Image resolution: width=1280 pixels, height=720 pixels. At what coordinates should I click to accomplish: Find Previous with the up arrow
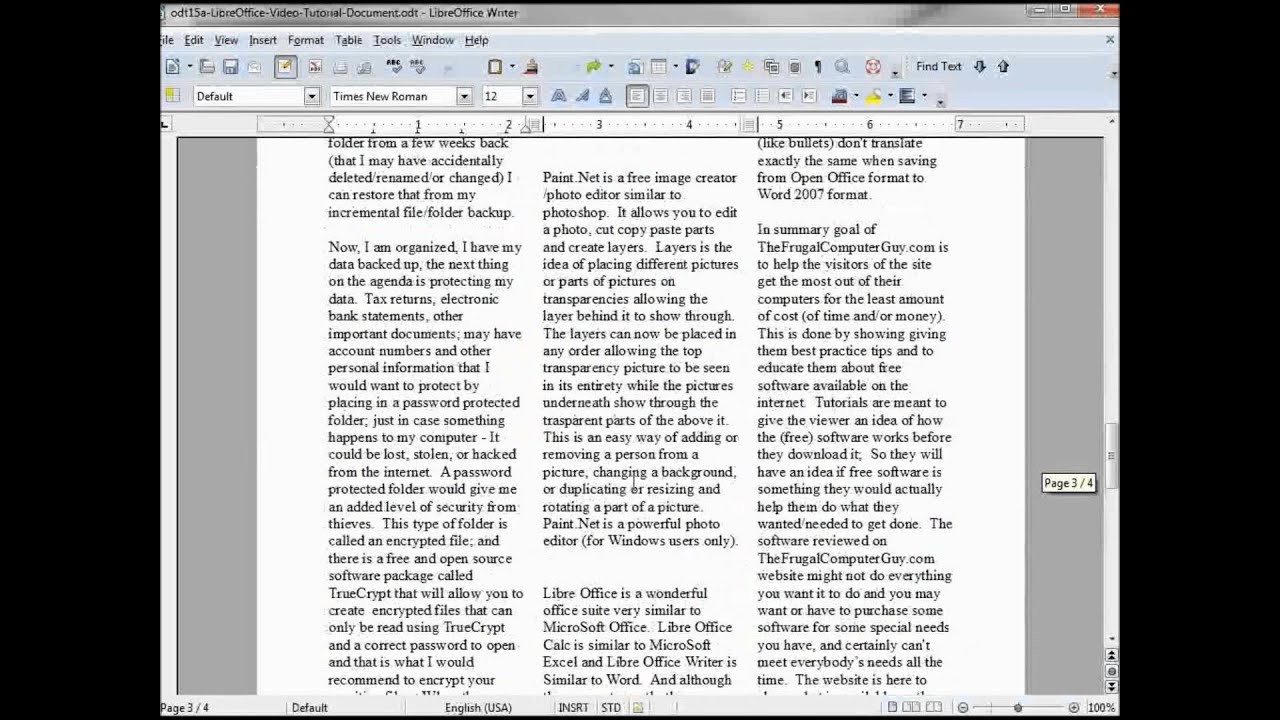point(1003,67)
